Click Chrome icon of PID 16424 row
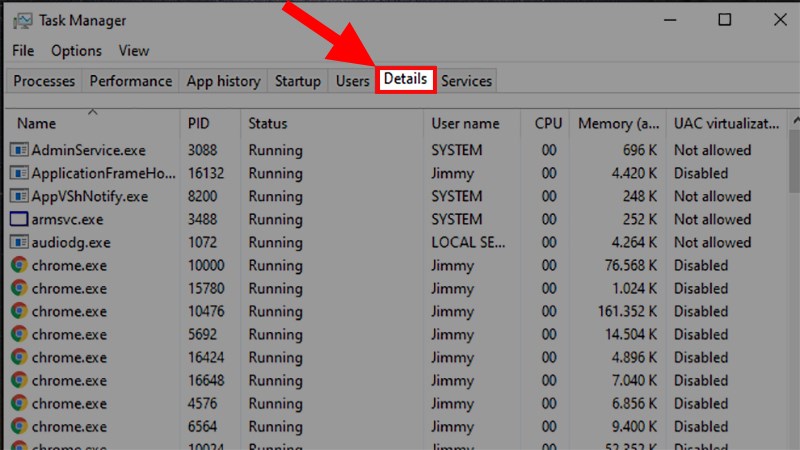800x450 pixels. coord(19,357)
